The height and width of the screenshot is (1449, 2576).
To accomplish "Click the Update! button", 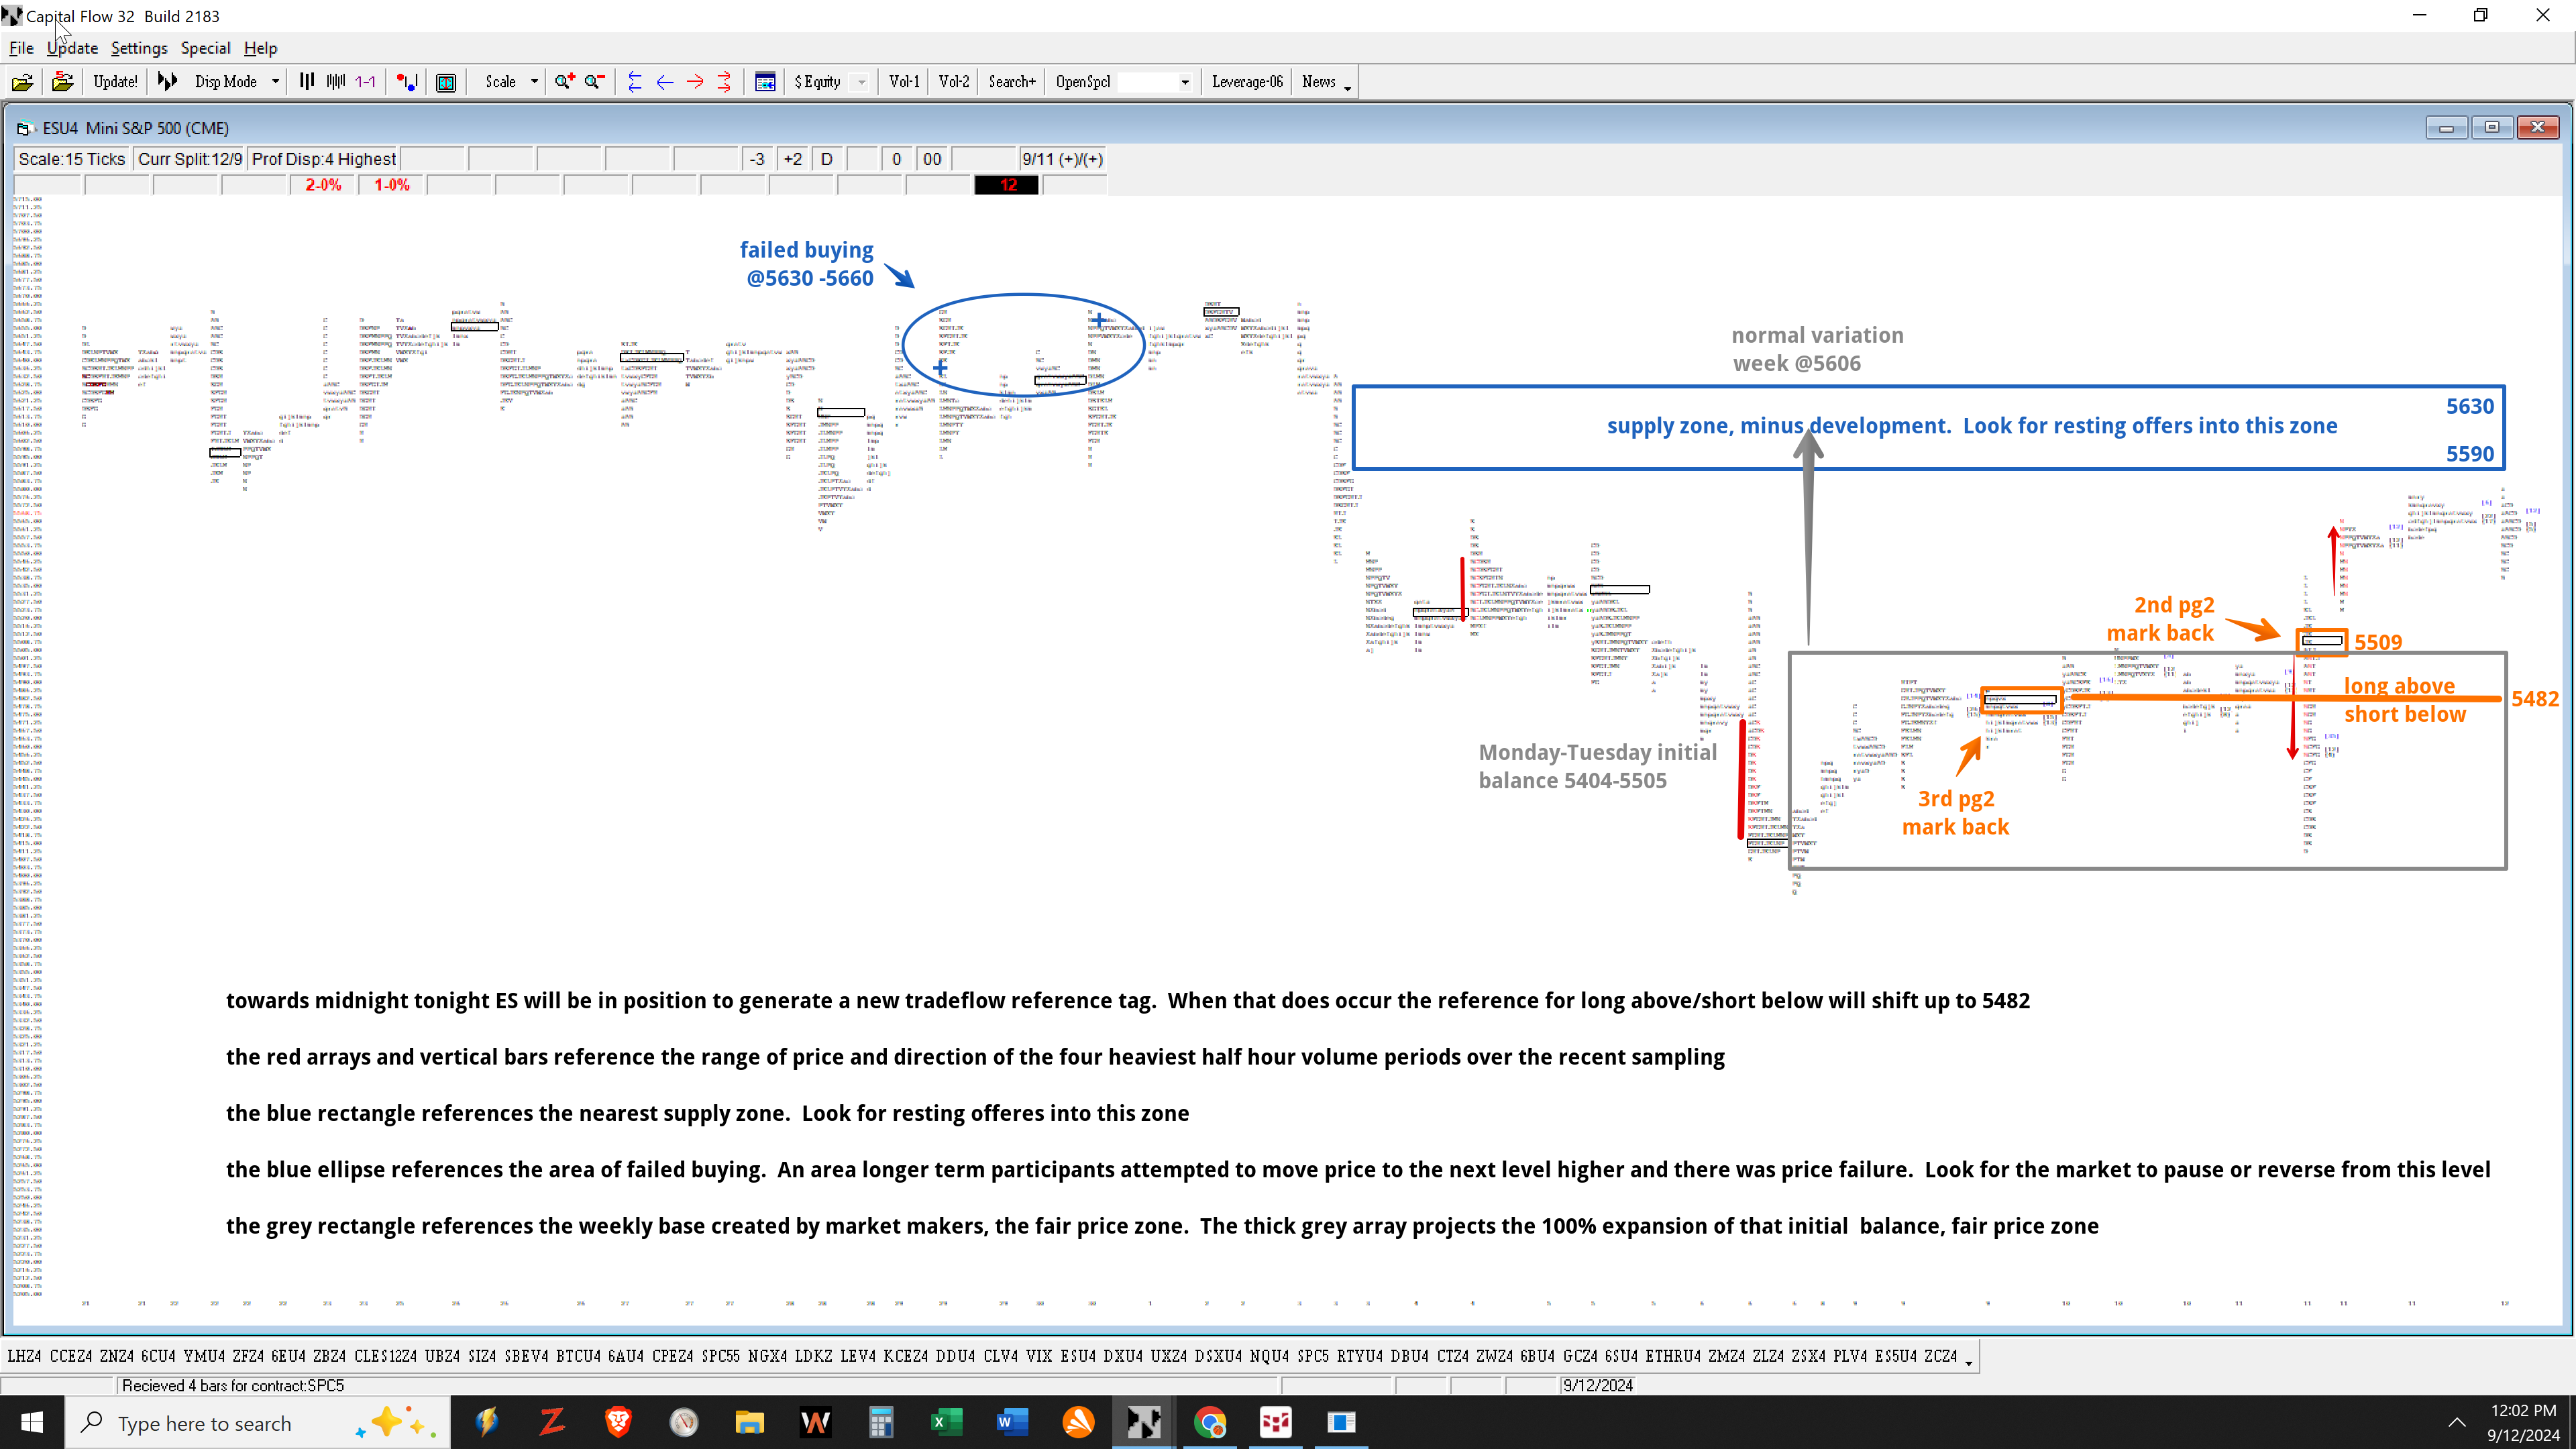I will (x=114, y=82).
